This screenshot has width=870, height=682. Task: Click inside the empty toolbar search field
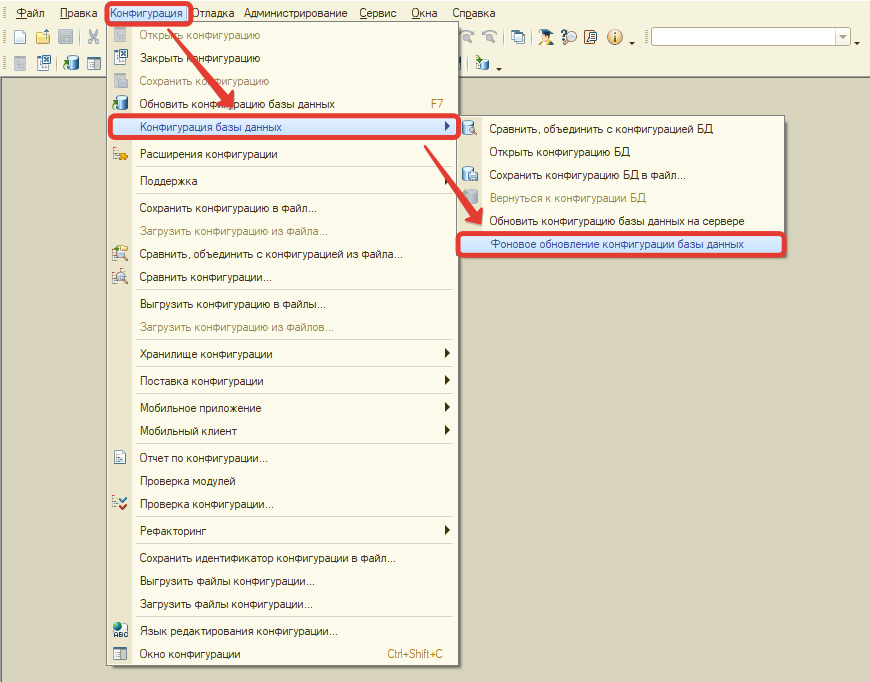coord(744,37)
